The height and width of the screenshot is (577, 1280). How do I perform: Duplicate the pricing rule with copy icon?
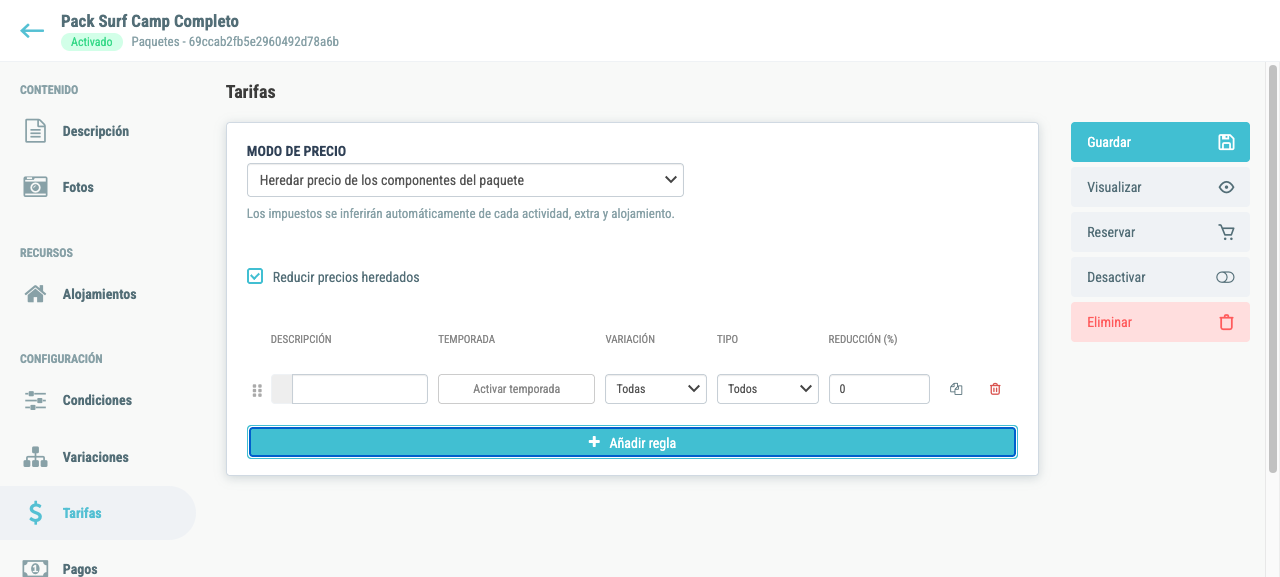[x=956, y=389]
